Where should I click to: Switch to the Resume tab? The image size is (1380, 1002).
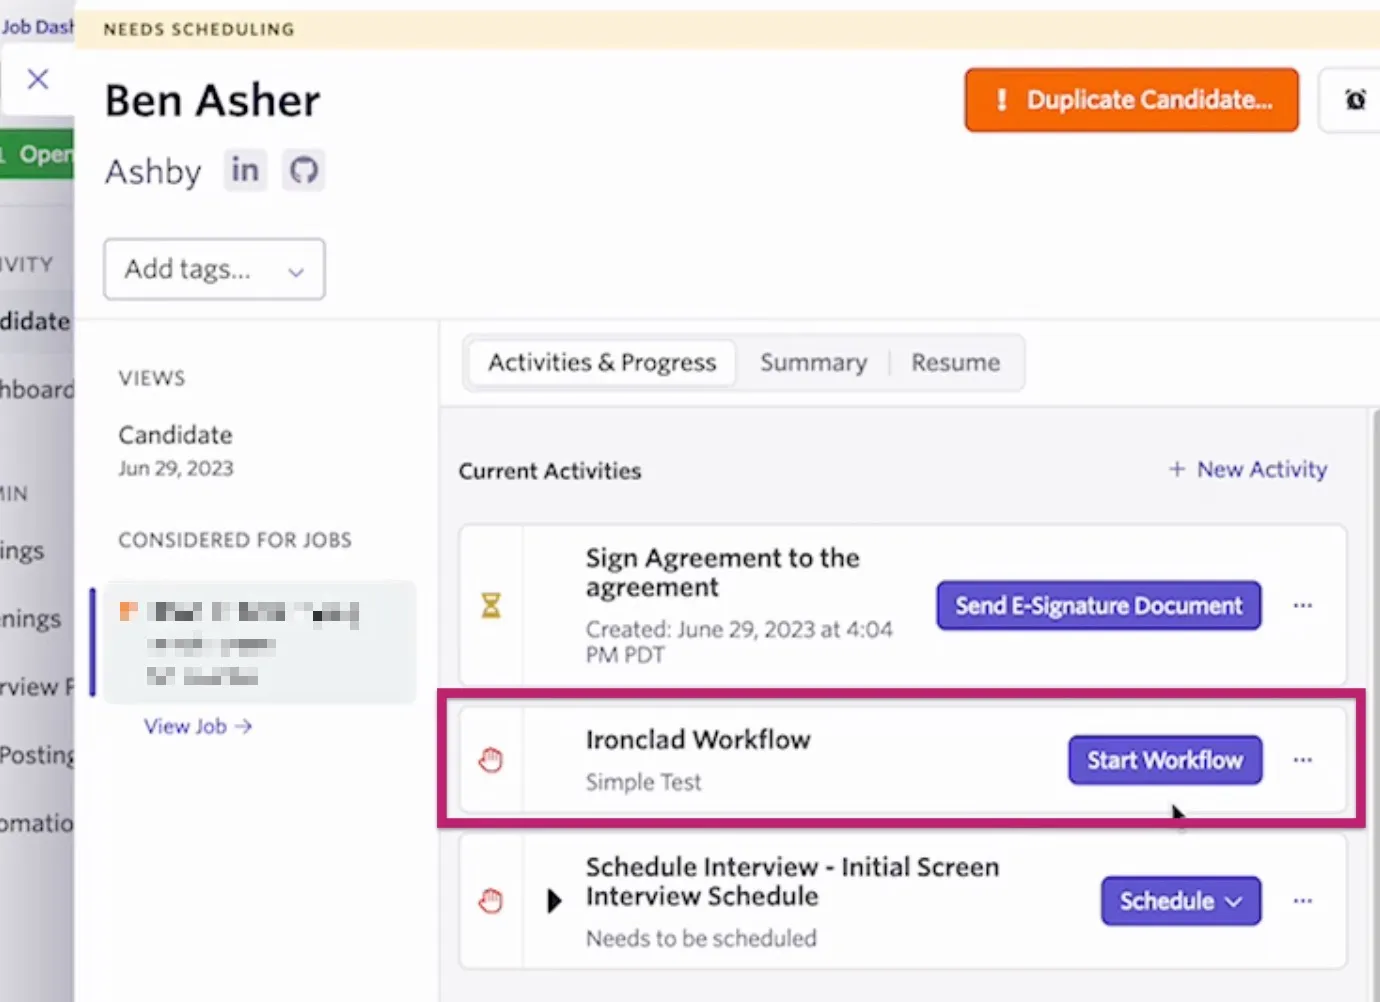pyautogui.click(x=955, y=362)
